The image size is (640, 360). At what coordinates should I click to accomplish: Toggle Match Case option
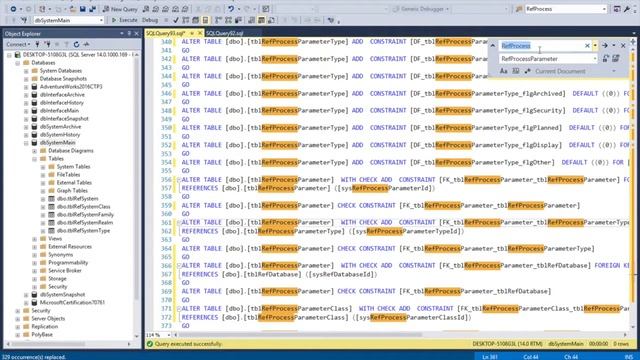coord(504,71)
